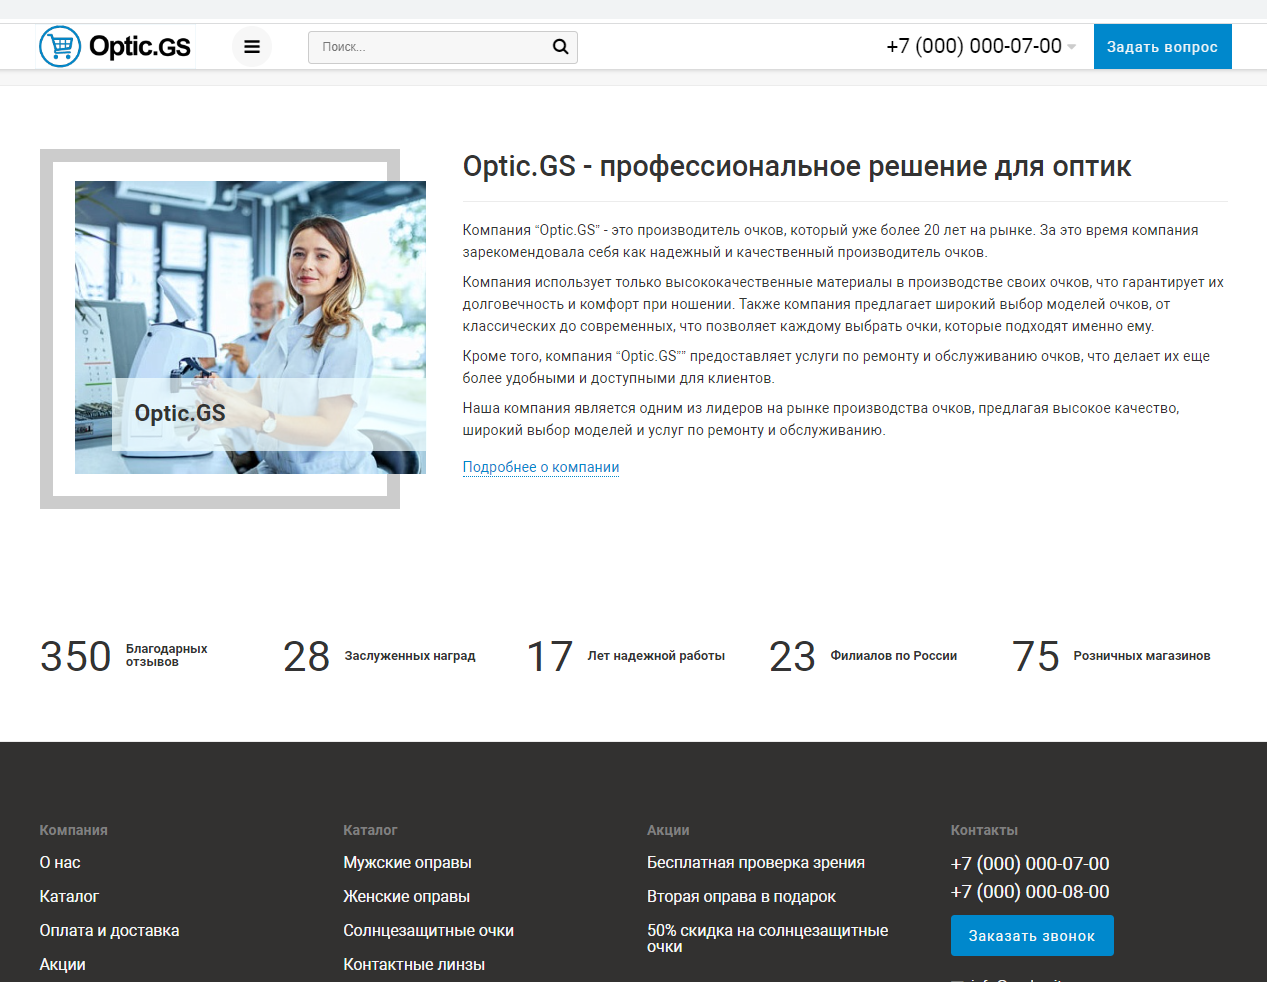Call footer number +7 (000) 000-08-00
Image resolution: width=1267 pixels, height=982 pixels.
(x=1029, y=891)
